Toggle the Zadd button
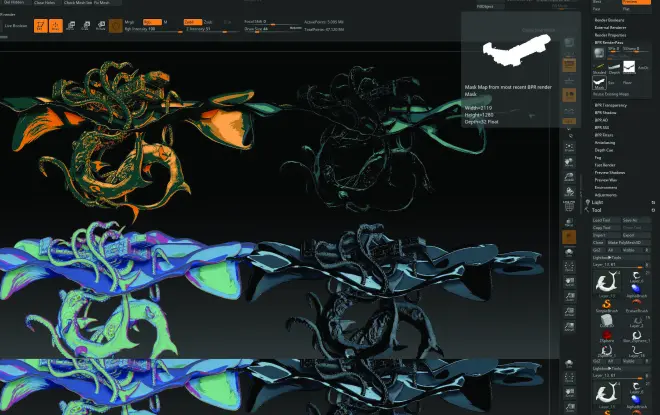 pos(191,21)
